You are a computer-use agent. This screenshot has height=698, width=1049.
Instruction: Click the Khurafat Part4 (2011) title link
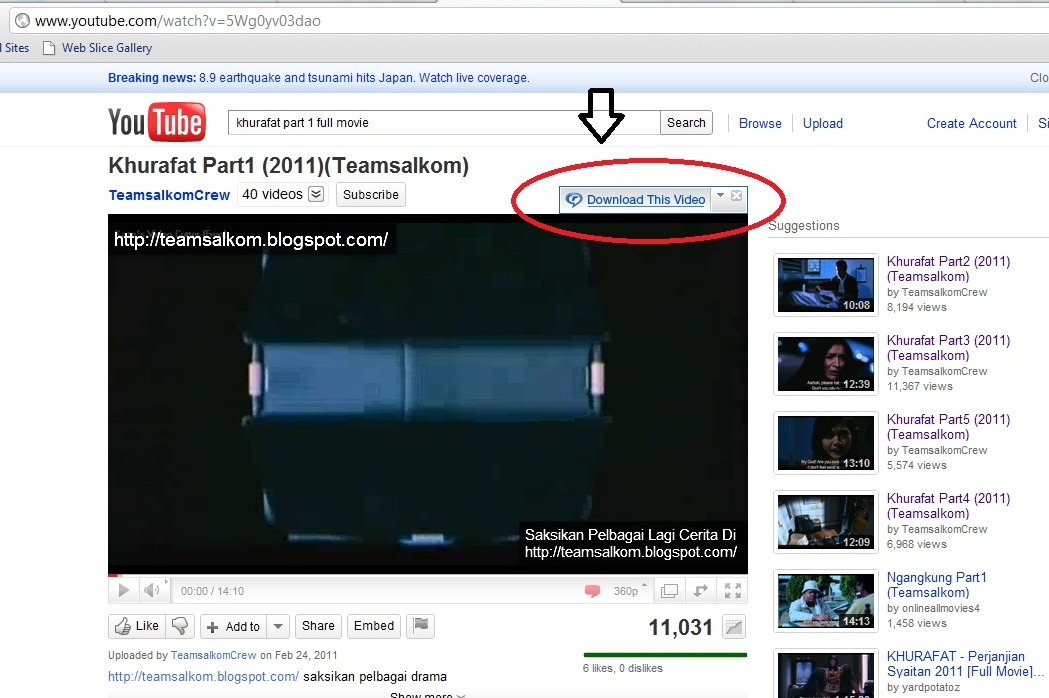[x=948, y=506]
